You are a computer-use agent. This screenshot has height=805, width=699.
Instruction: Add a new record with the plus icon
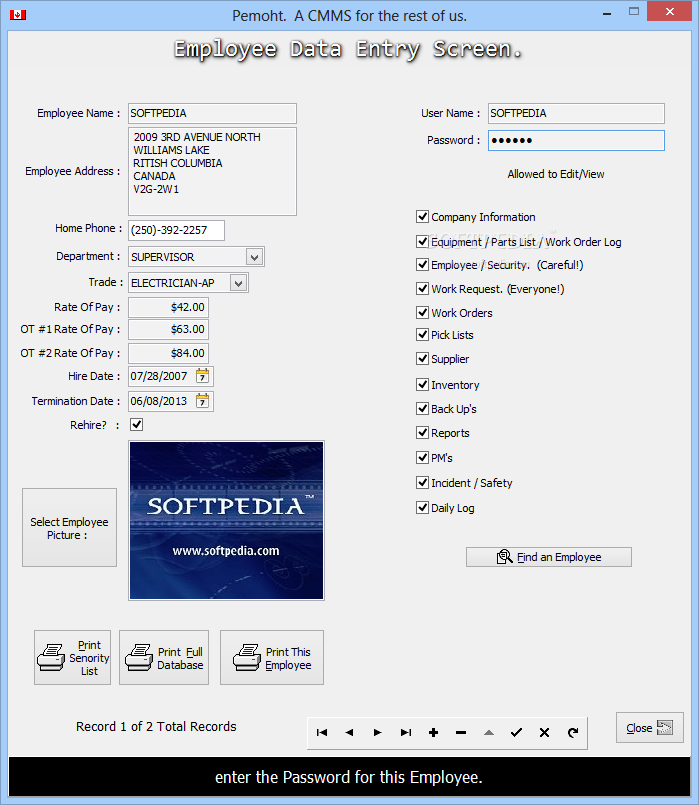(x=433, y=733)
